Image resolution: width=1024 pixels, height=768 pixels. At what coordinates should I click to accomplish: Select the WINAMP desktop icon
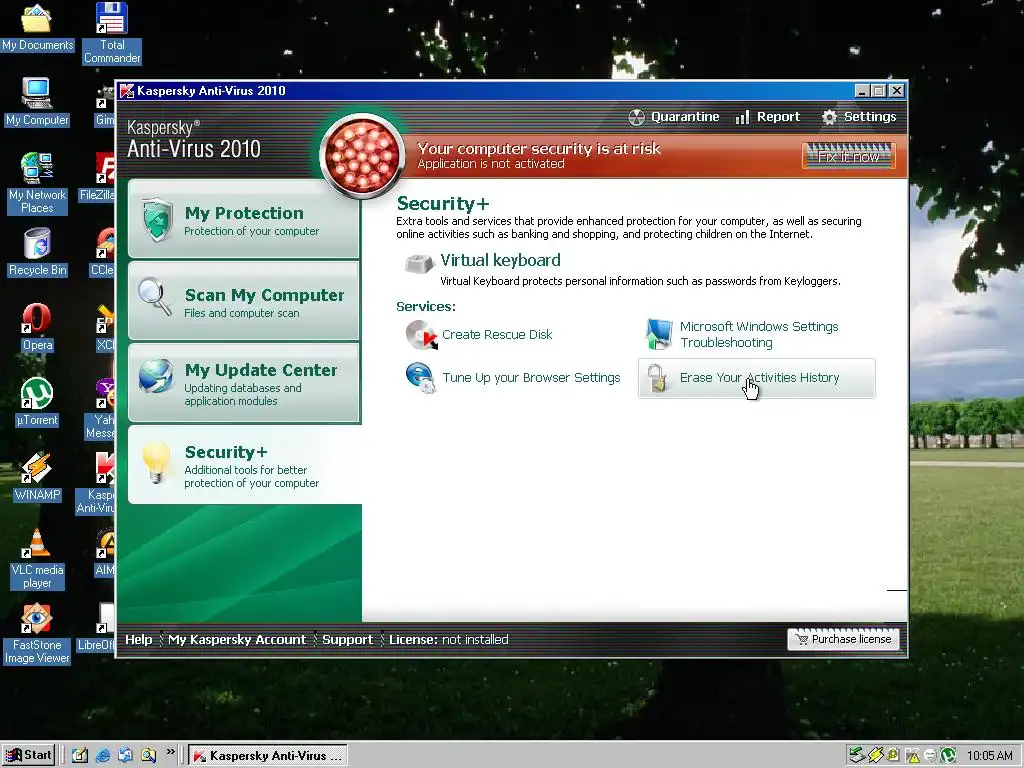37,477
